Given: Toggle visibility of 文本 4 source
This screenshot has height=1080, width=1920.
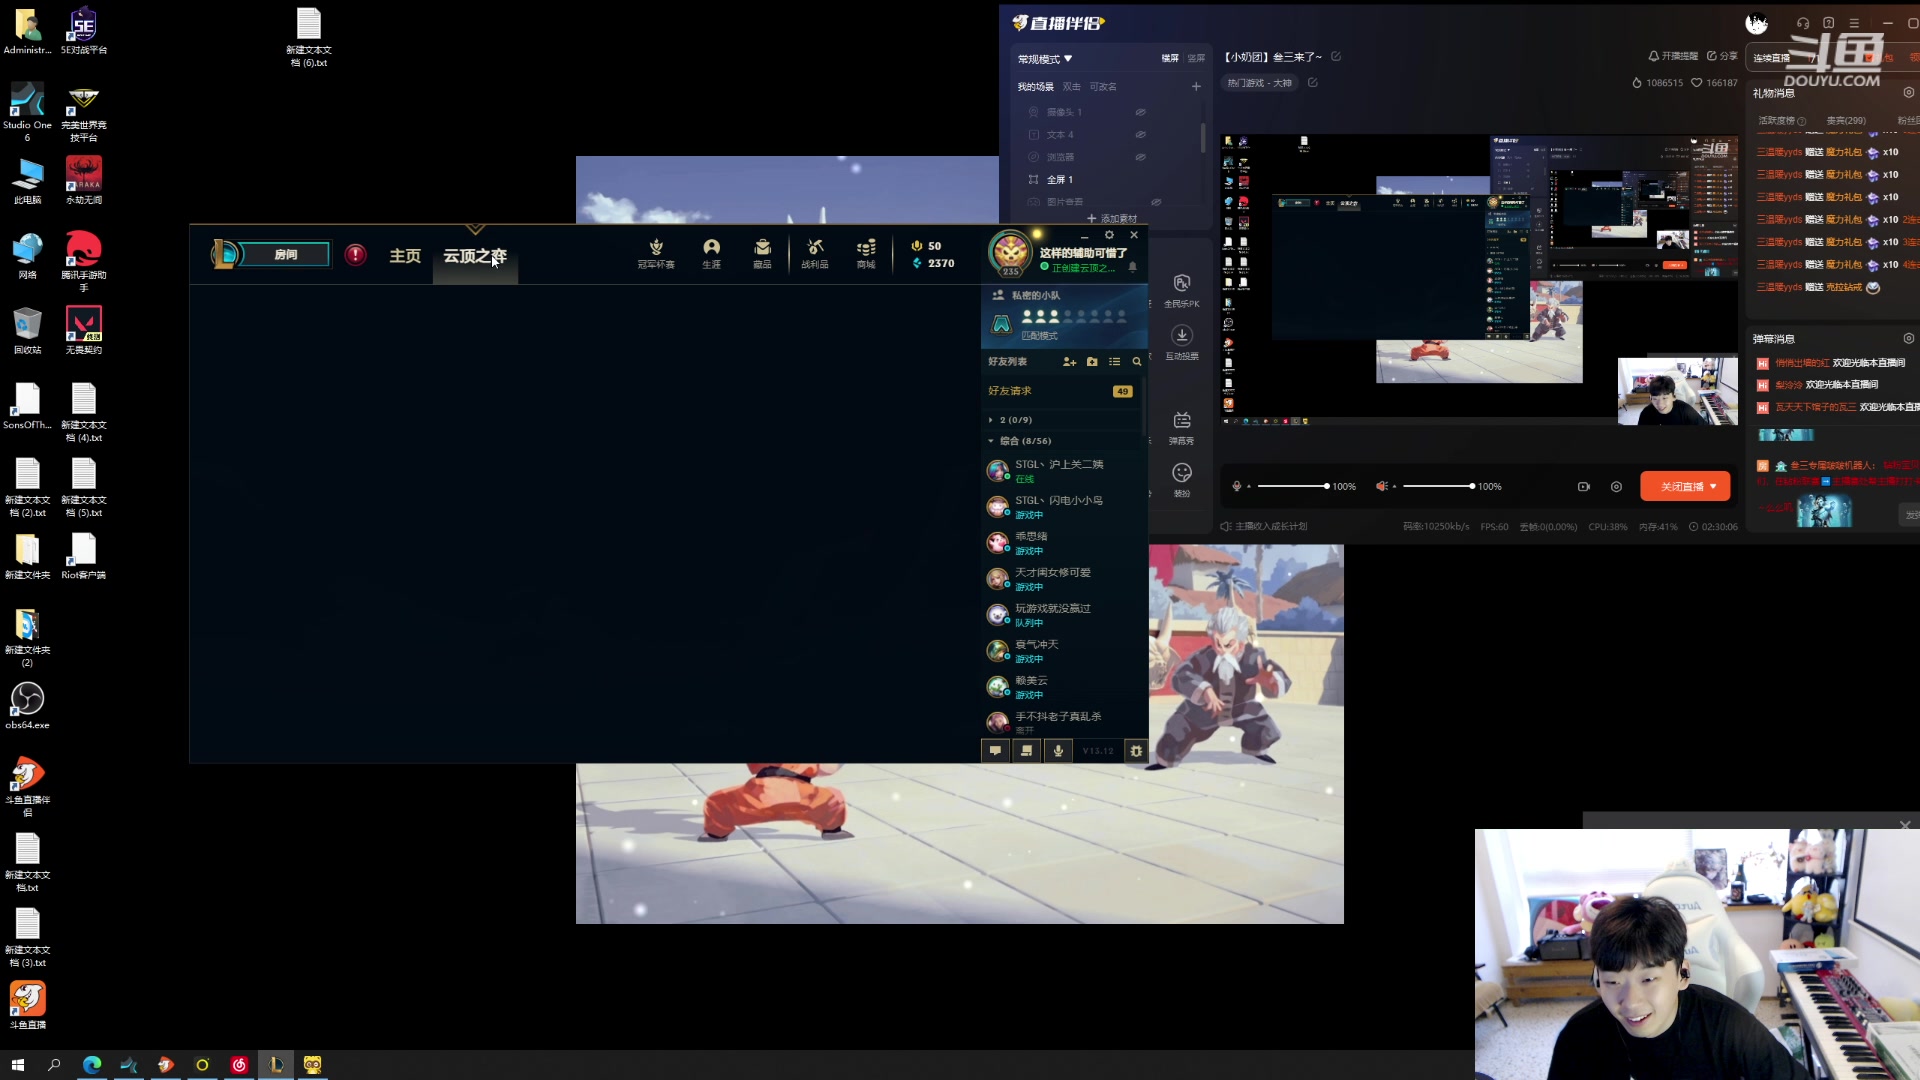Looking at the screenshot, I should [x=1140, y=135].
